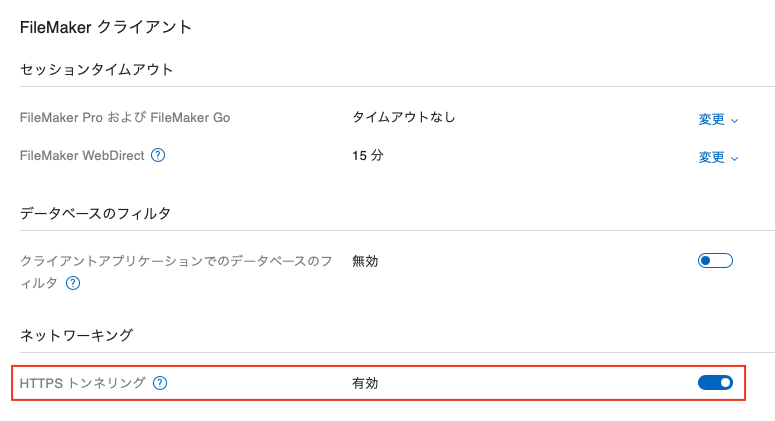The image size is (775, 421).
Task: Disable the HTTPS トンネリング toggle
Action: pos(715,382)
